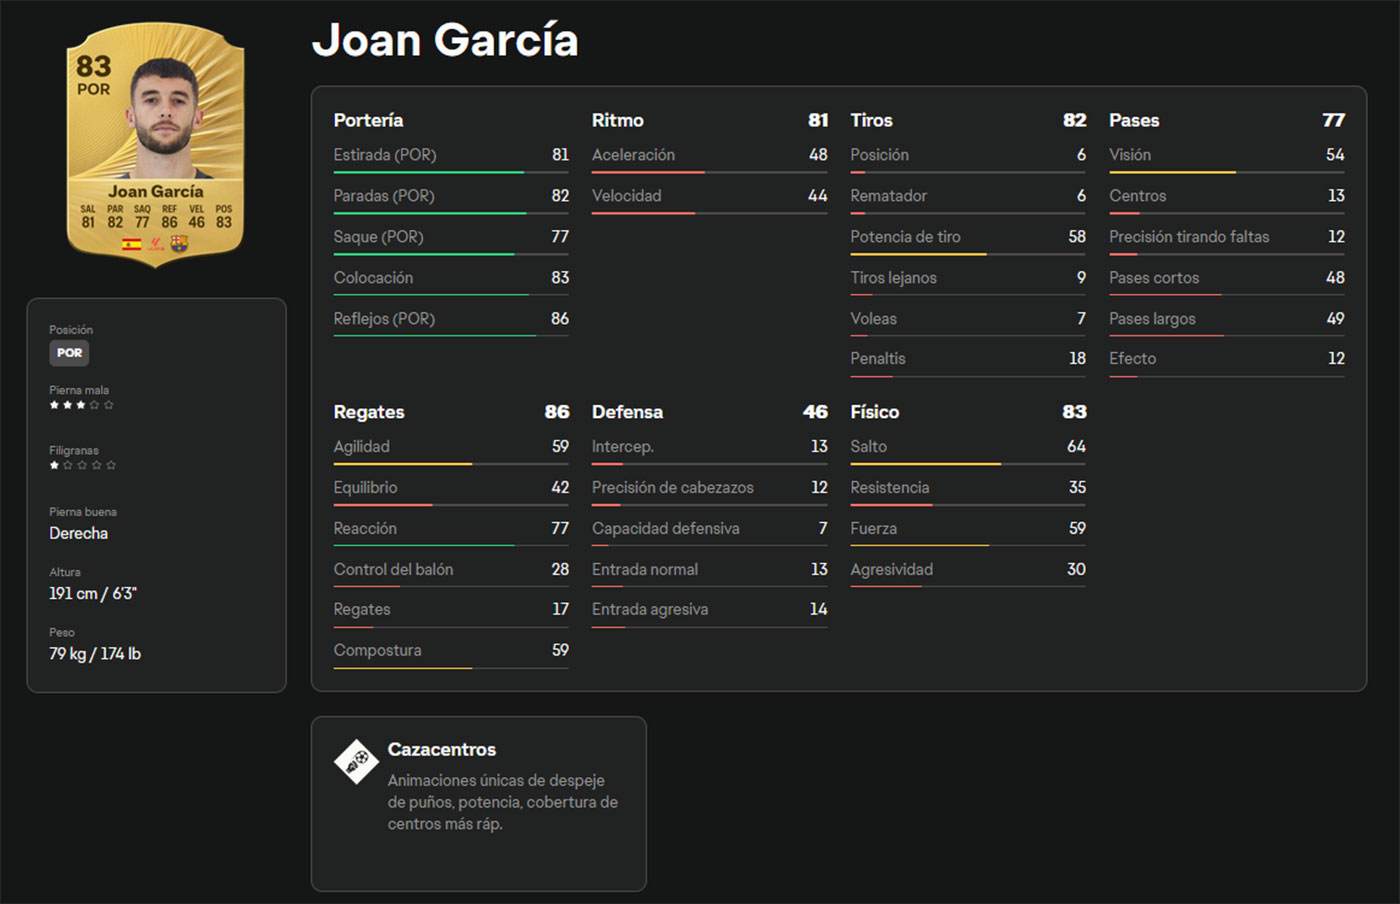Click the Salto stat row under Físico
This screenshot has width=1400, height=904.
tap(966, 447)
